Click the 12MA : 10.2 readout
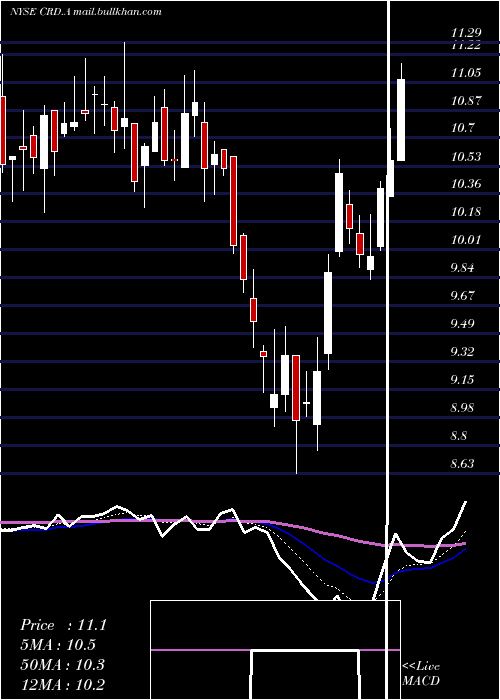 (62, 683)
